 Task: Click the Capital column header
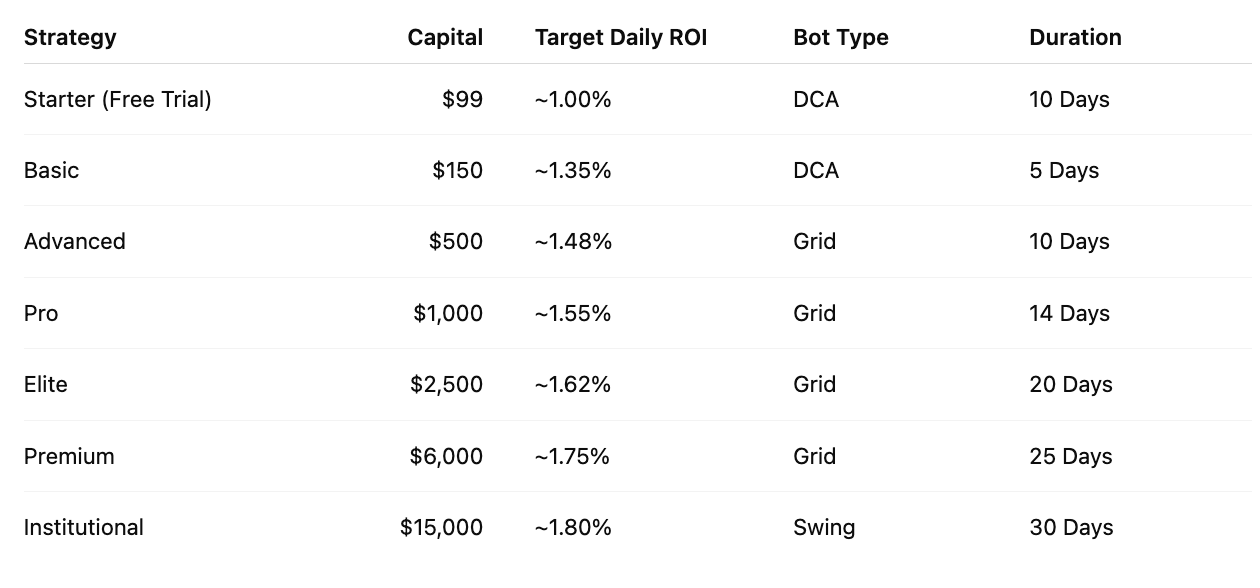tap(445, 38)
